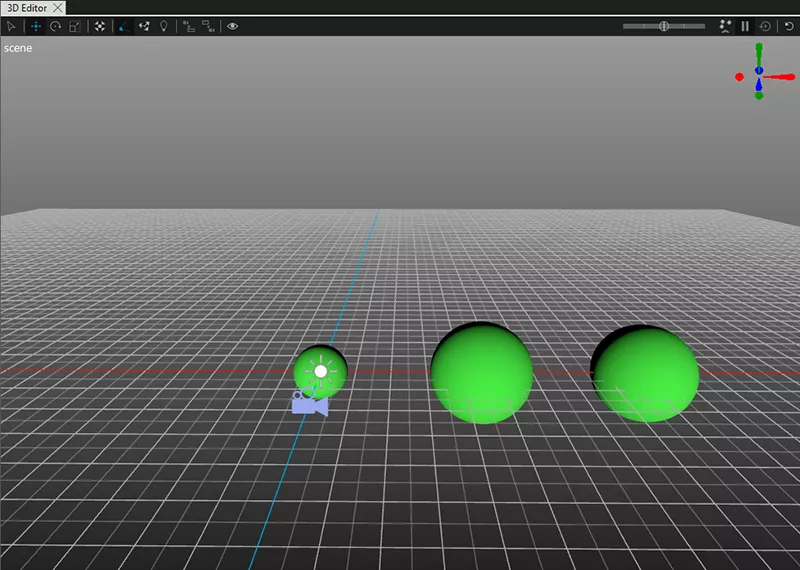Screen dimensions: 800x570
Task: Click the toolbar speed slider handle
Action: tap(664, 26)
